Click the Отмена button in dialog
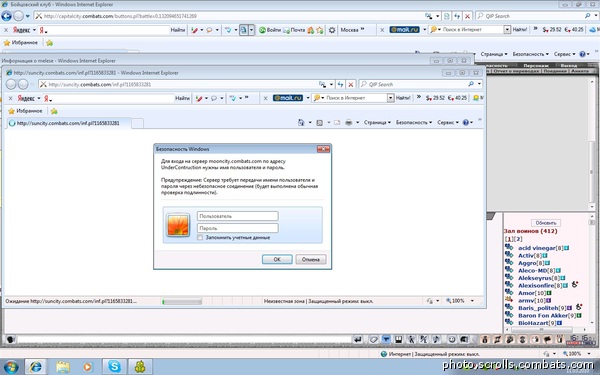Screen dimensions: 600x375 pos(311,259)
